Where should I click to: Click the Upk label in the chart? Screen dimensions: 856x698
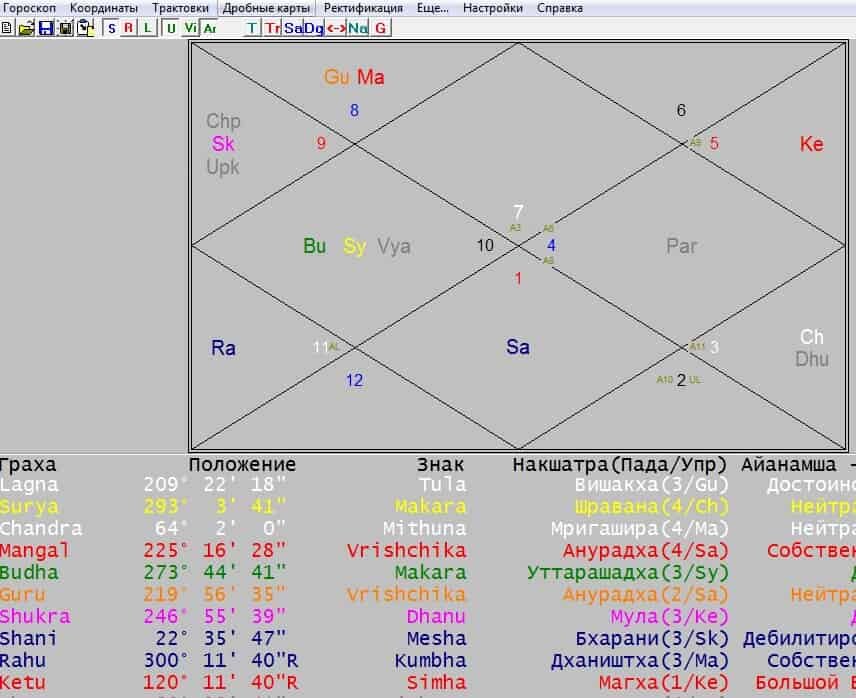[x=223, y=167]
